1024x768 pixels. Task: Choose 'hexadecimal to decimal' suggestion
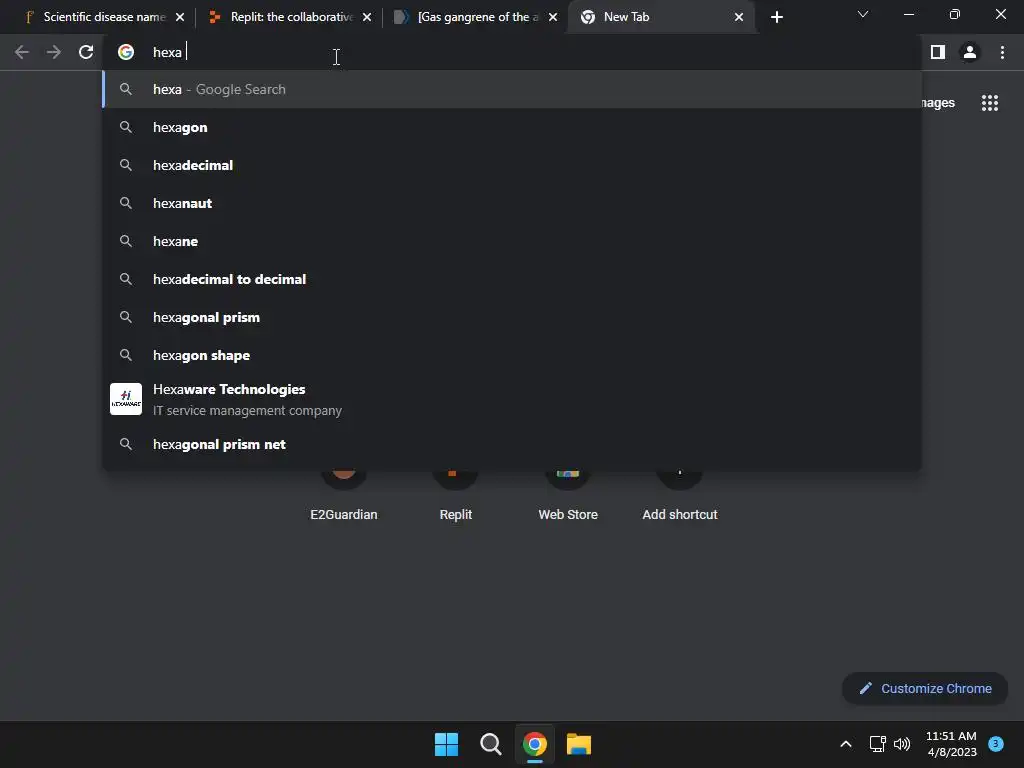click(x=511, y=279)
